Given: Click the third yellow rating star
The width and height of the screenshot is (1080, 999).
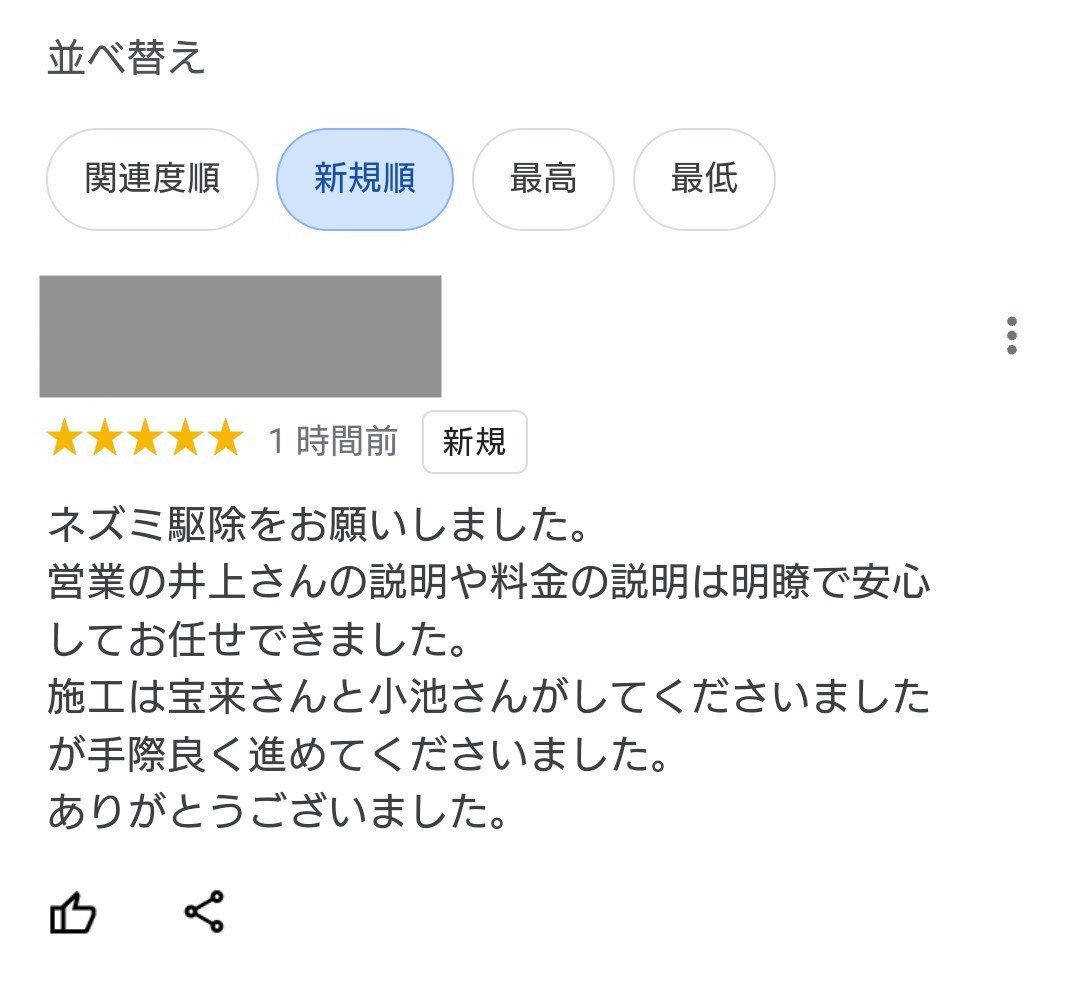Looking at the screenshot, I should (x=145, y=439).
